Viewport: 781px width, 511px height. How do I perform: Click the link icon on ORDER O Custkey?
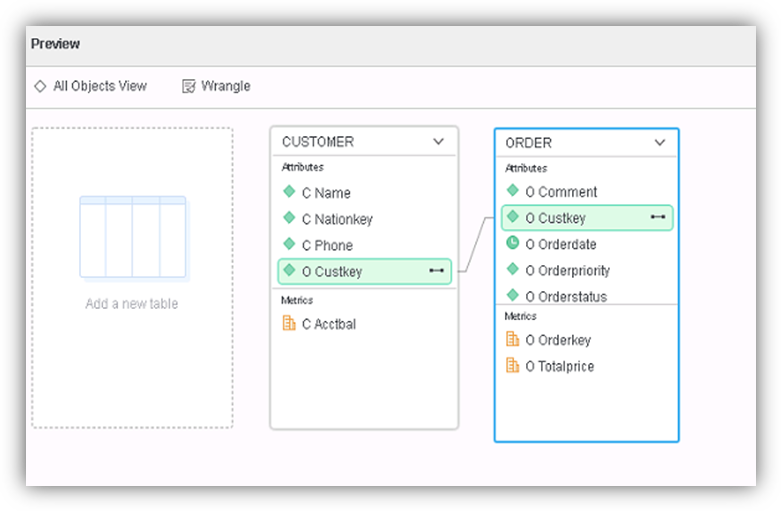(x=658, y=217)
